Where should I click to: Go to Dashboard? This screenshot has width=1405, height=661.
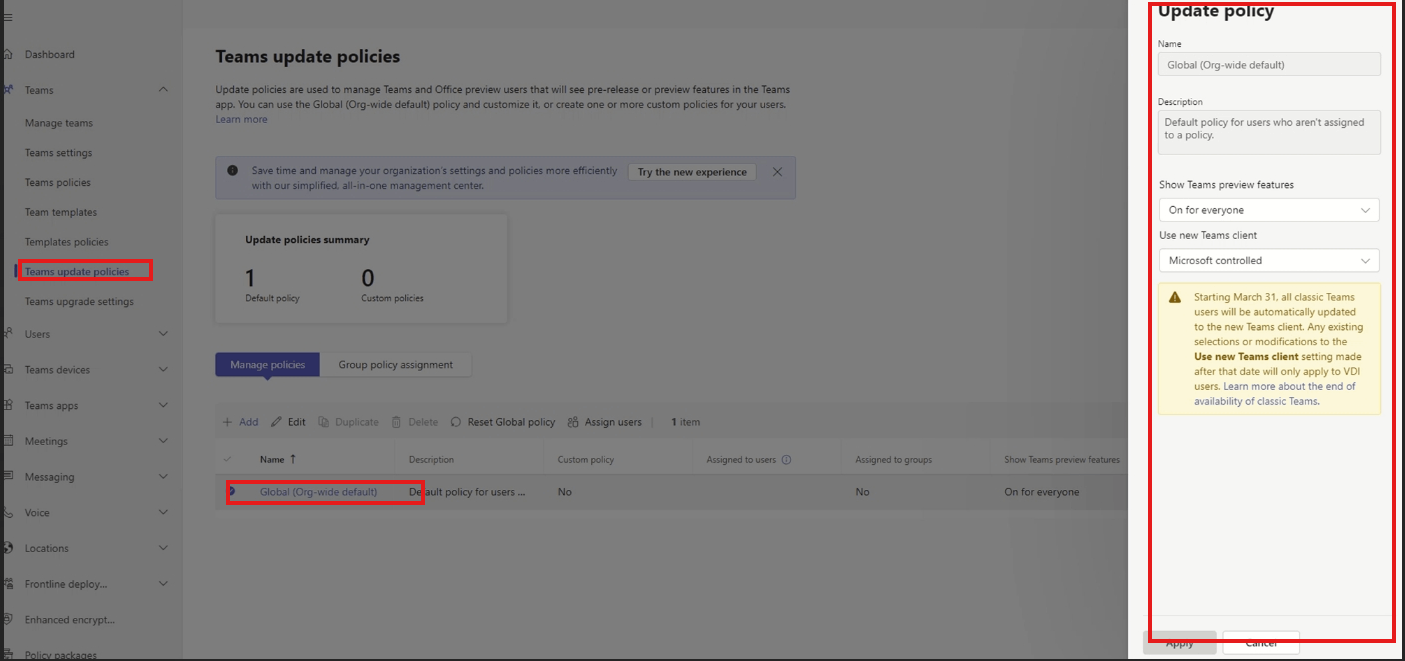[50, 54]
